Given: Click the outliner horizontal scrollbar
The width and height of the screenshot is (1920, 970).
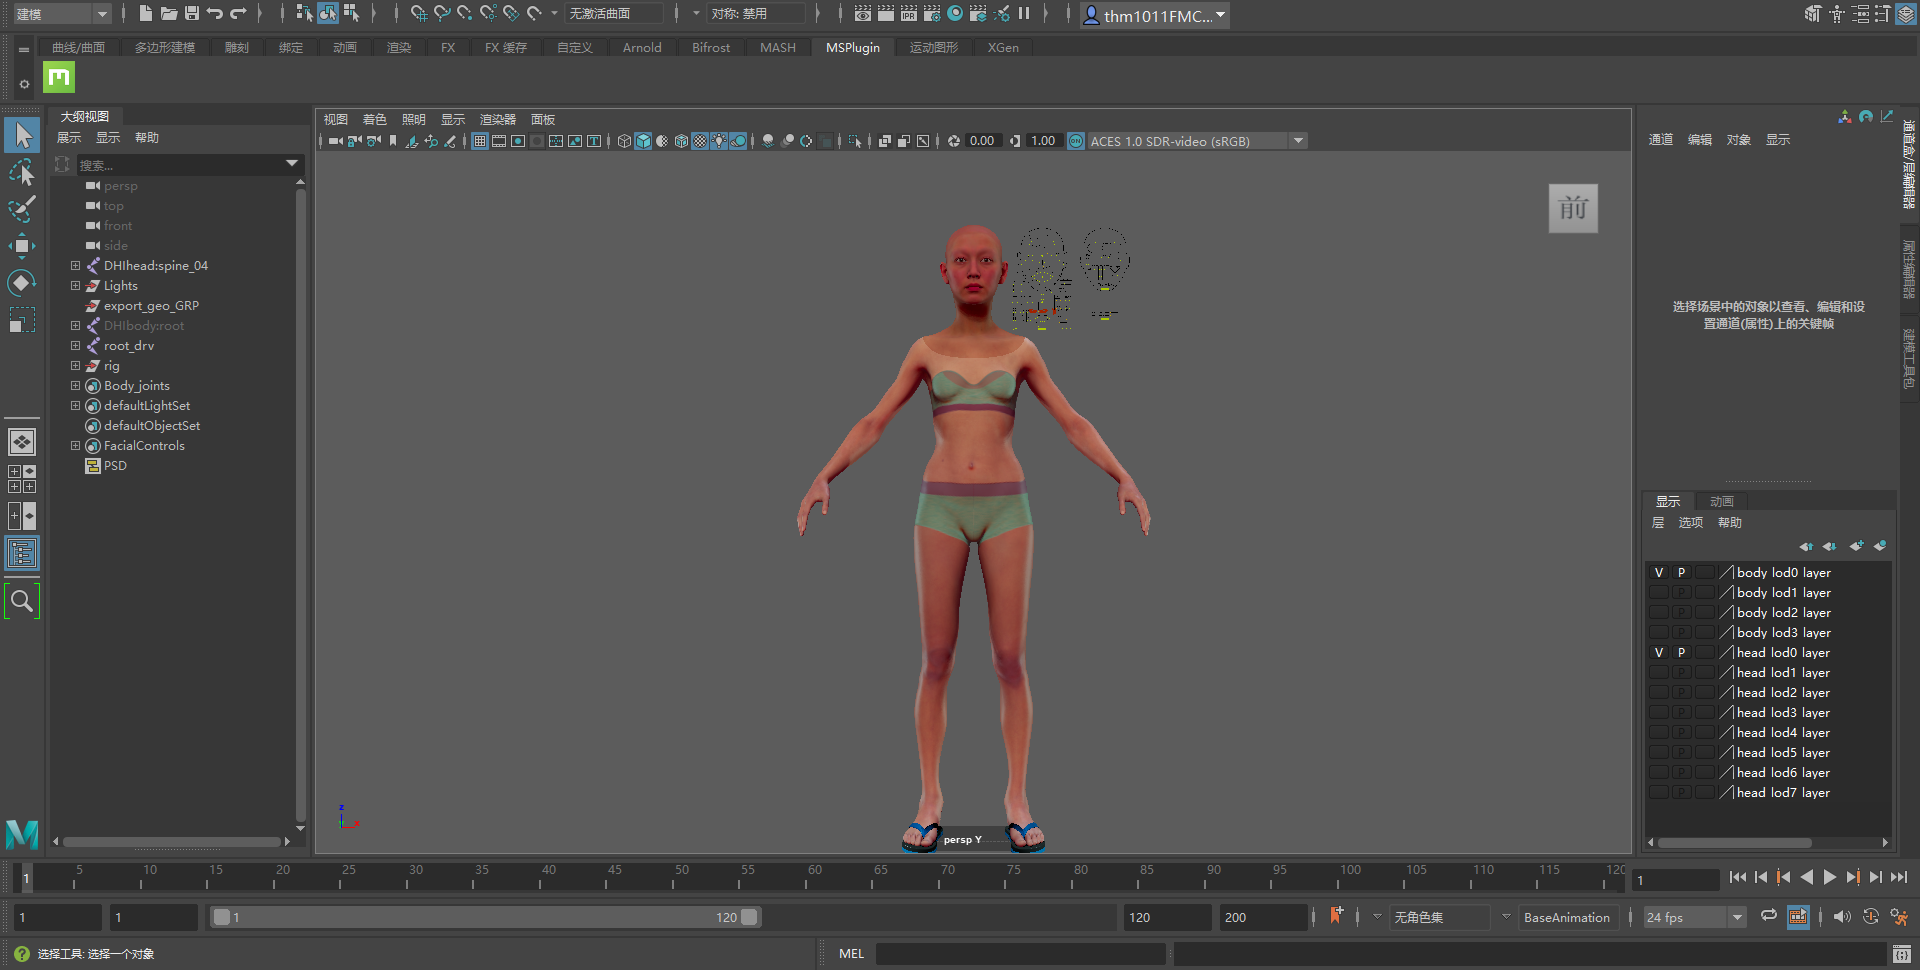Looking at the screenshot, I should coord(171,842).
